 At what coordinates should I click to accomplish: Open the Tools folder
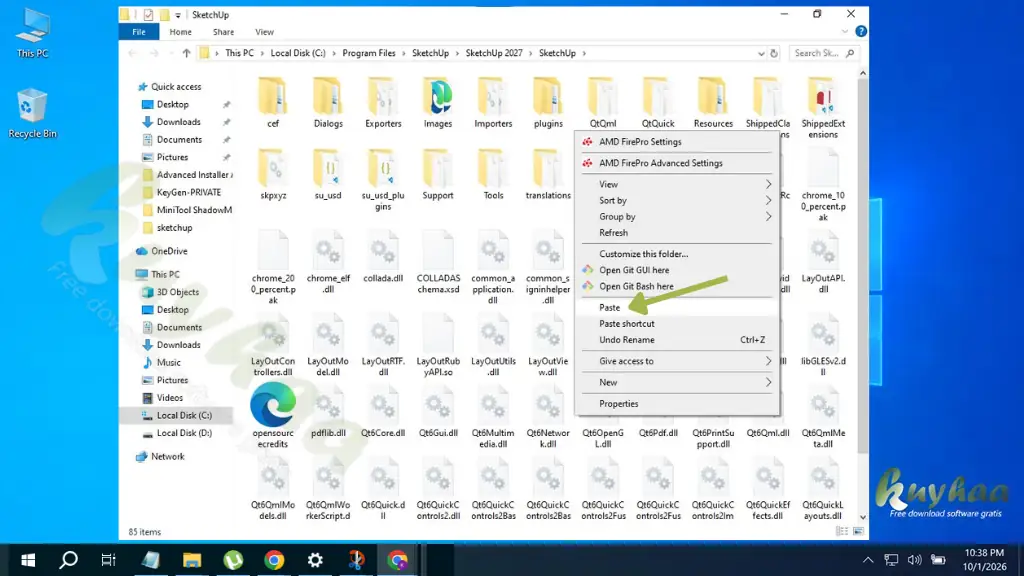[493, 174]
